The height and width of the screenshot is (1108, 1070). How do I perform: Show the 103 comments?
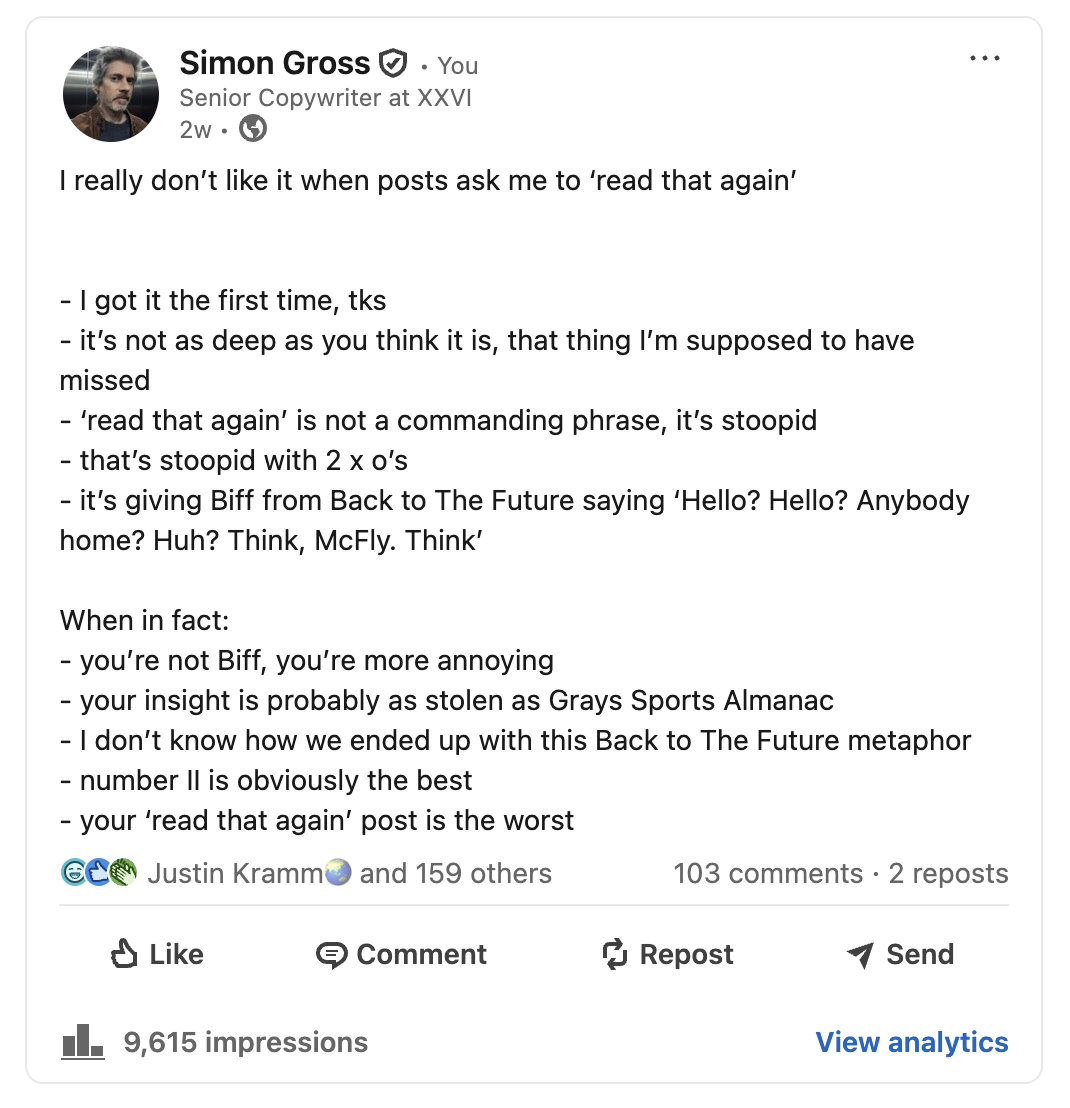click(x=768, y=873)
